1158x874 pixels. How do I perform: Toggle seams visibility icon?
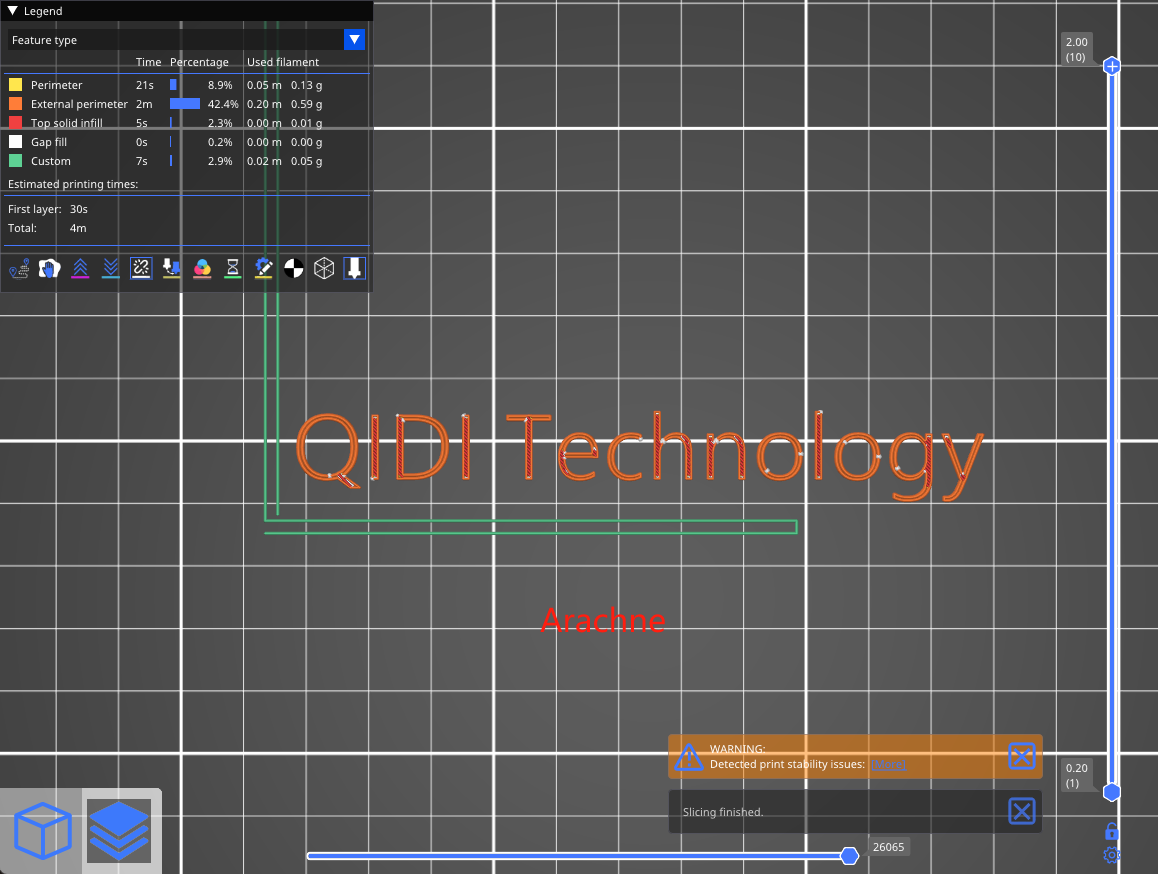click(141, 268)
